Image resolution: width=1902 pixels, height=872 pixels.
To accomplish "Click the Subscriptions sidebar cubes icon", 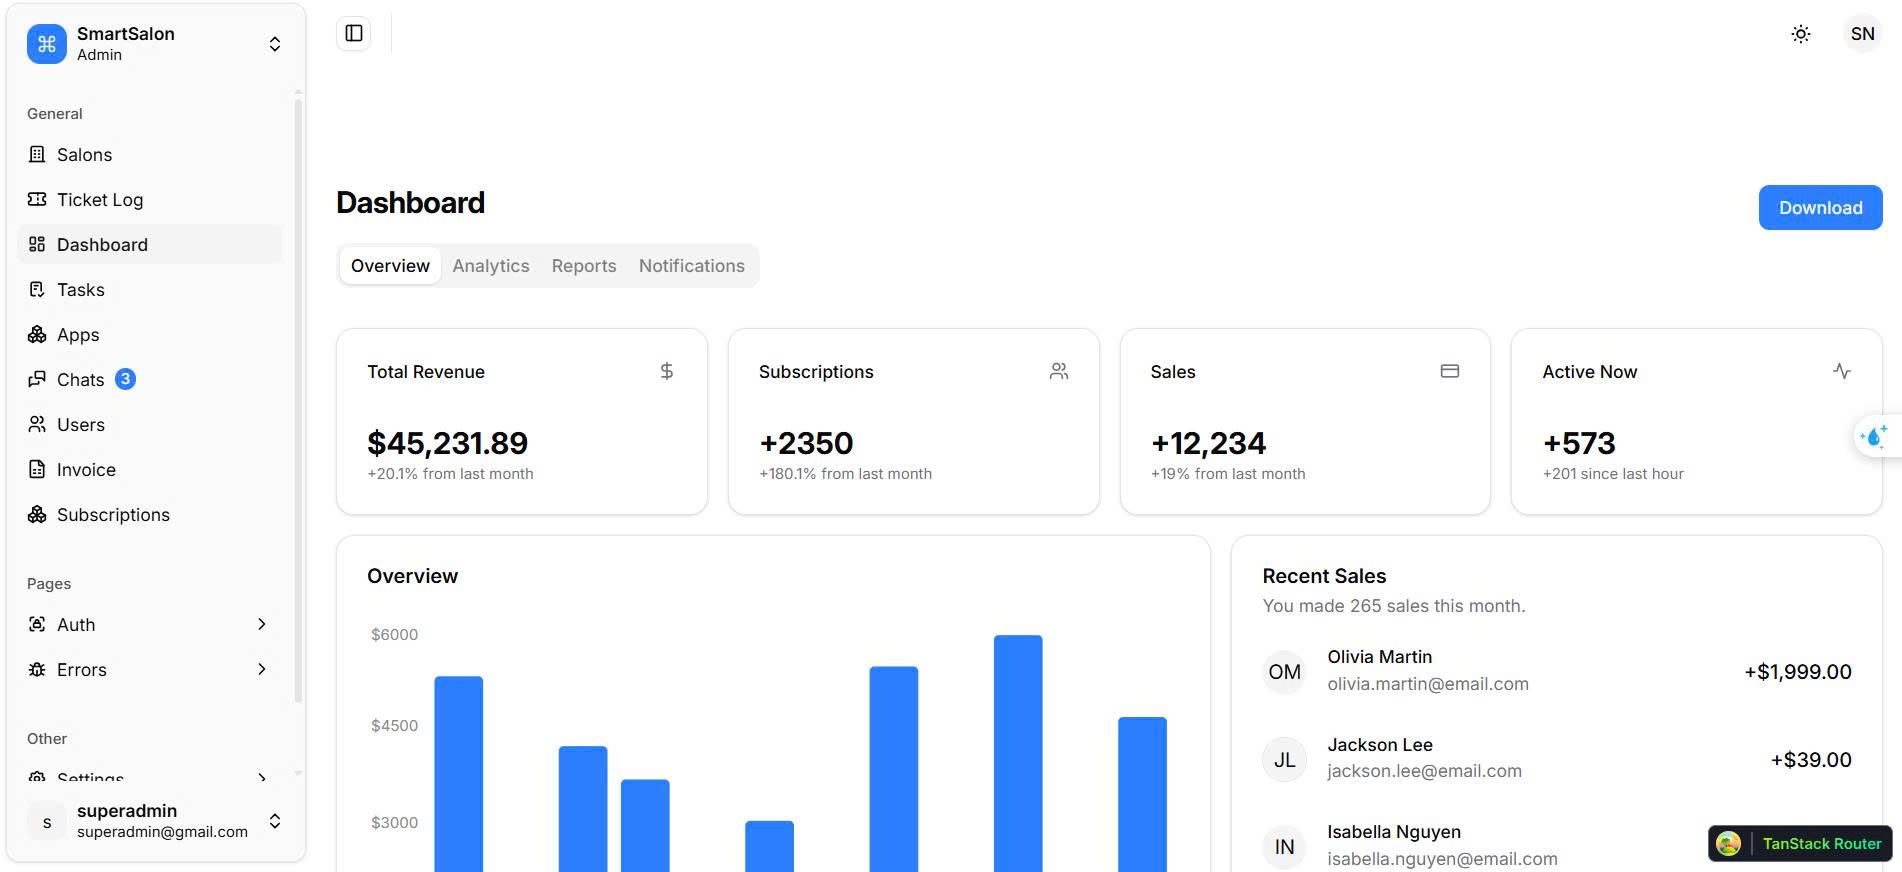I will click(x=37, y=514).
